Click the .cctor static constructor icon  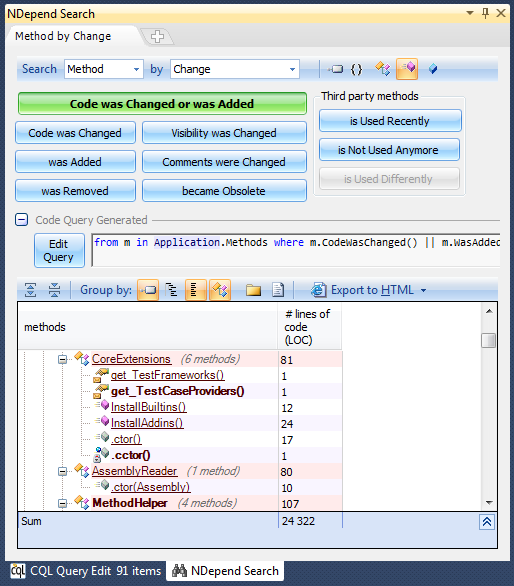[102, 454]
